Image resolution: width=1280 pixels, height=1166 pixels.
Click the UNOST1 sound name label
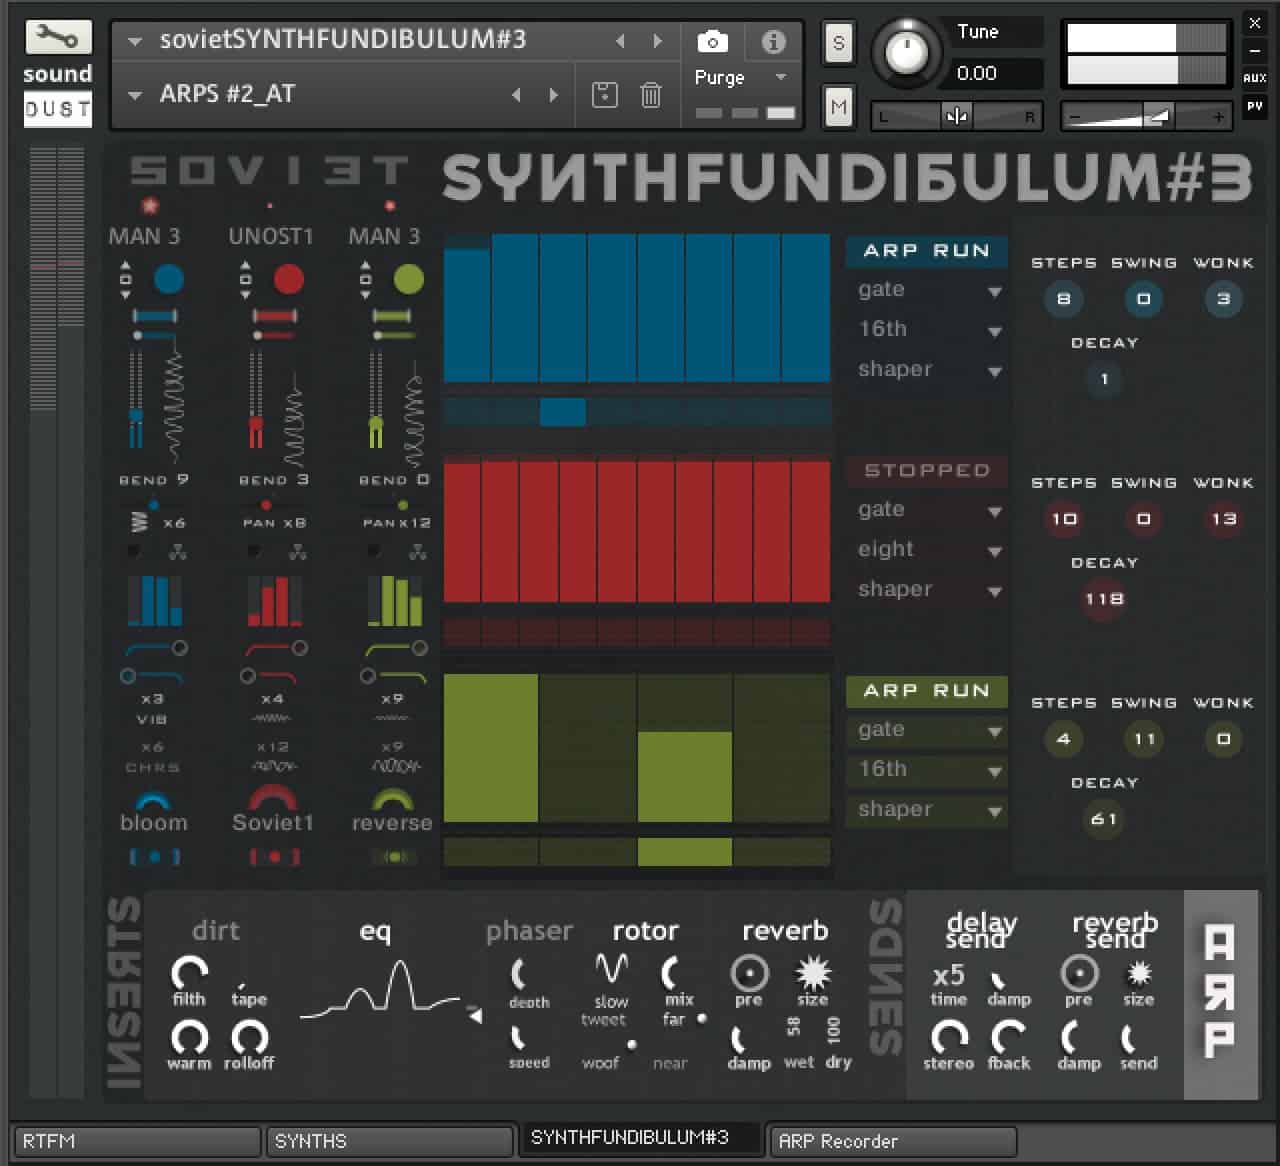271,237
